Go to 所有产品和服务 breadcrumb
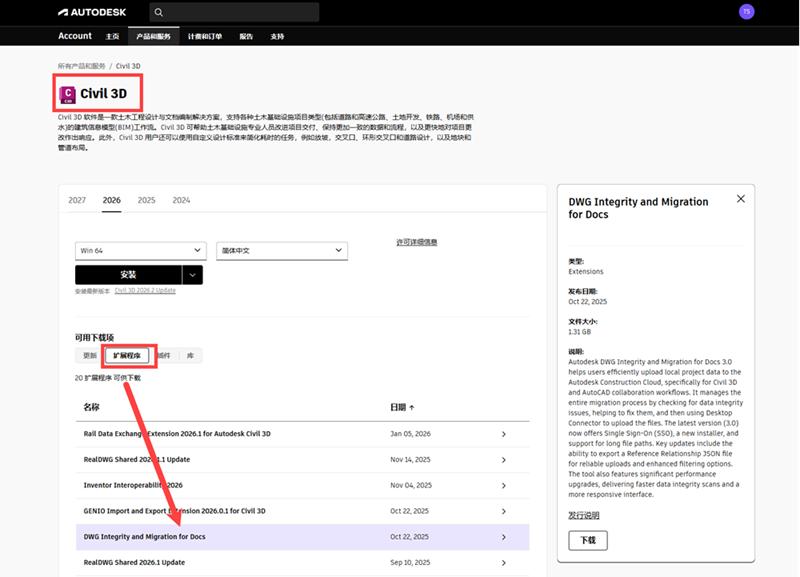Viewport: 800px width, 577px height. coord(81,66)
